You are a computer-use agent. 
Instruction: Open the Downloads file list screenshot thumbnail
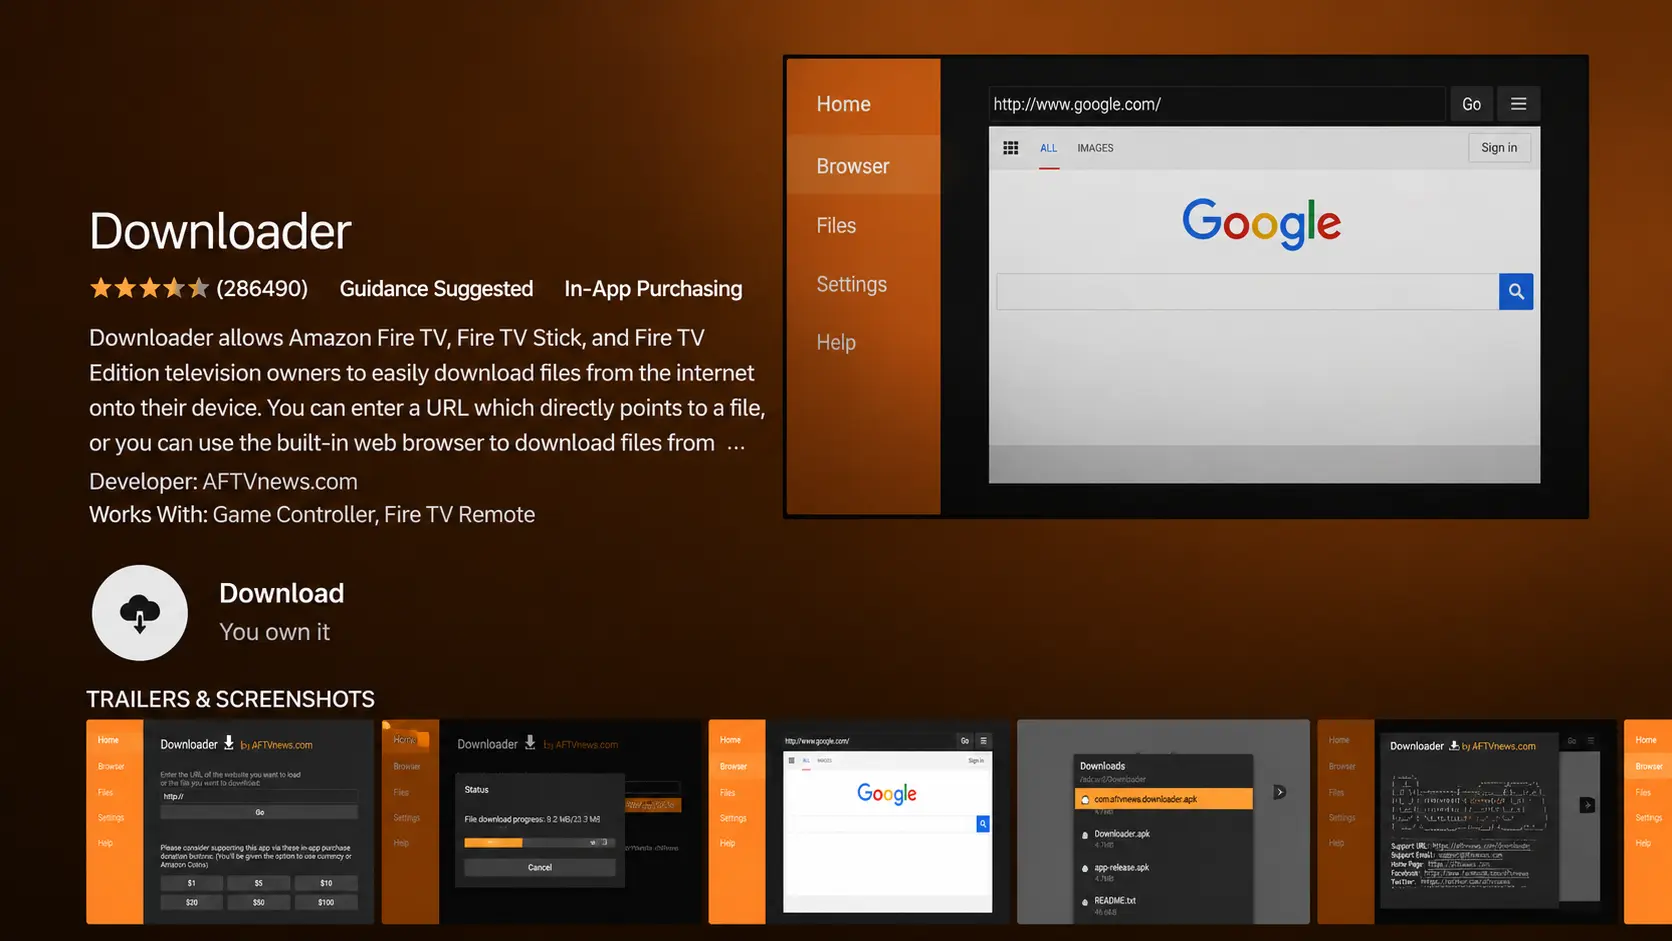tap(1163, 821)
